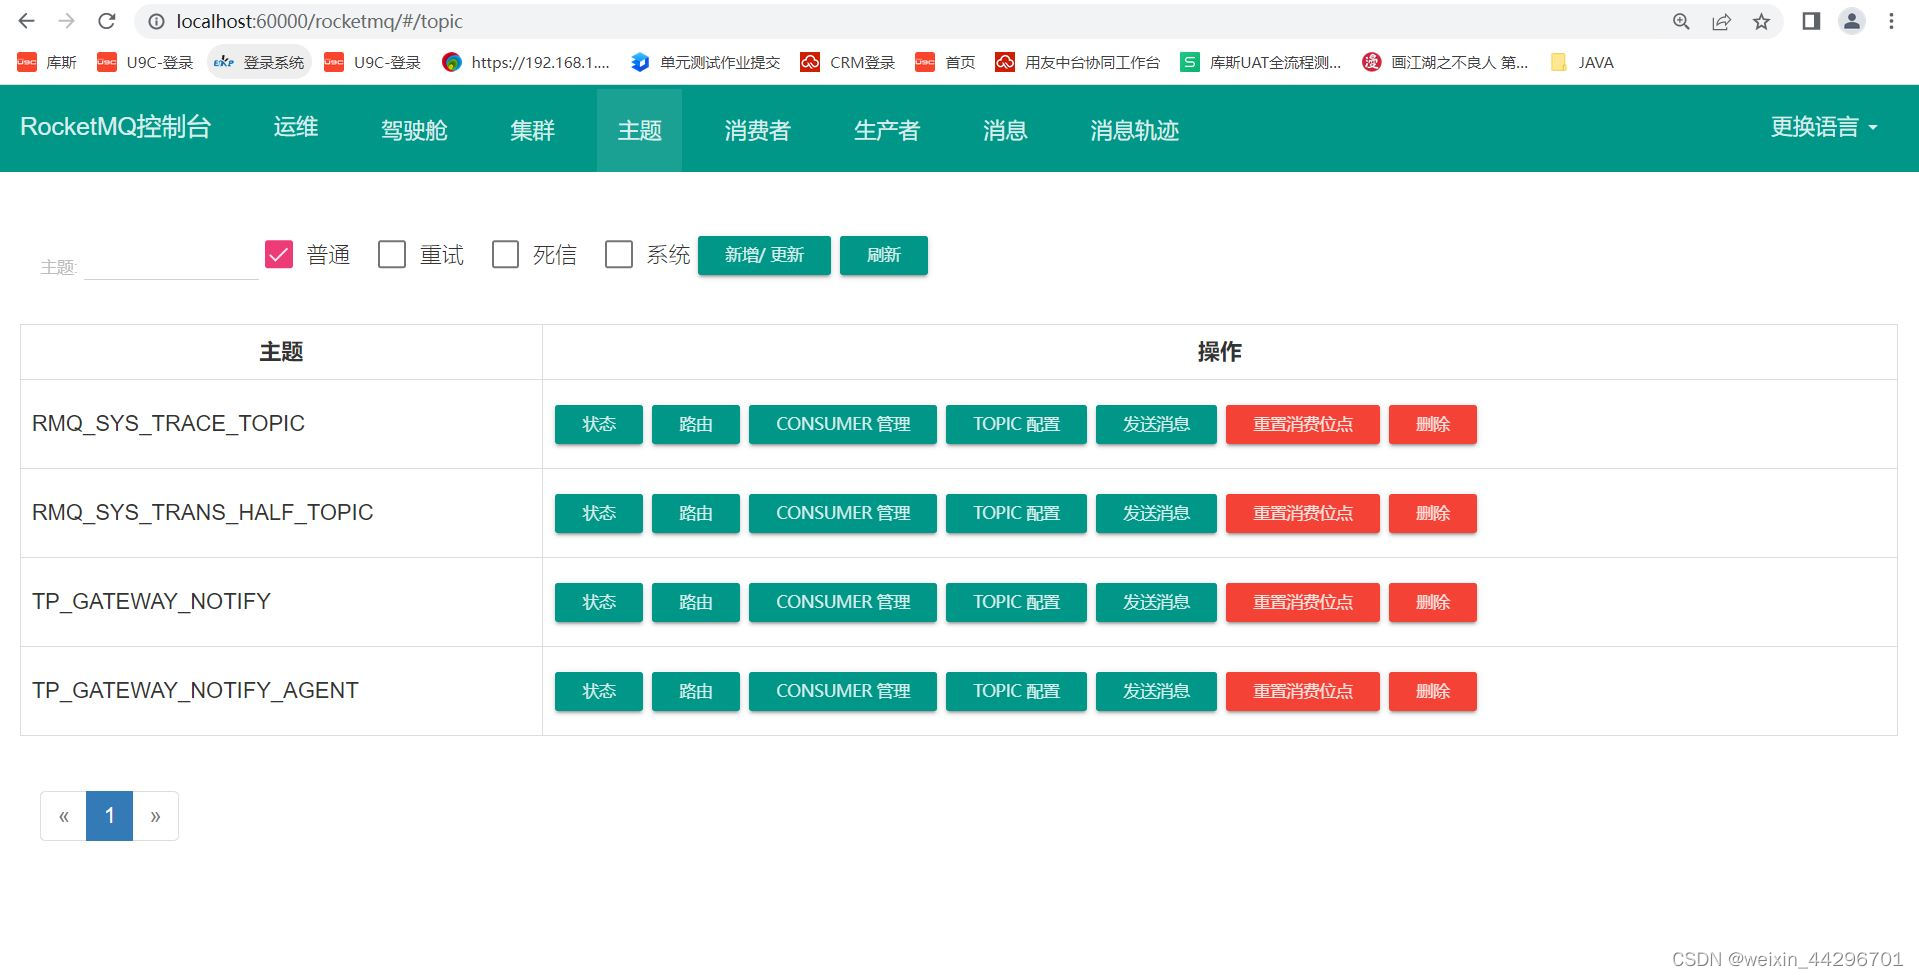1919x978 pixels.
Task: Open TOPIC 配置 for RMQ_SYS_TRANS_HALF_TOPIC
Action: coord(1016,513)
